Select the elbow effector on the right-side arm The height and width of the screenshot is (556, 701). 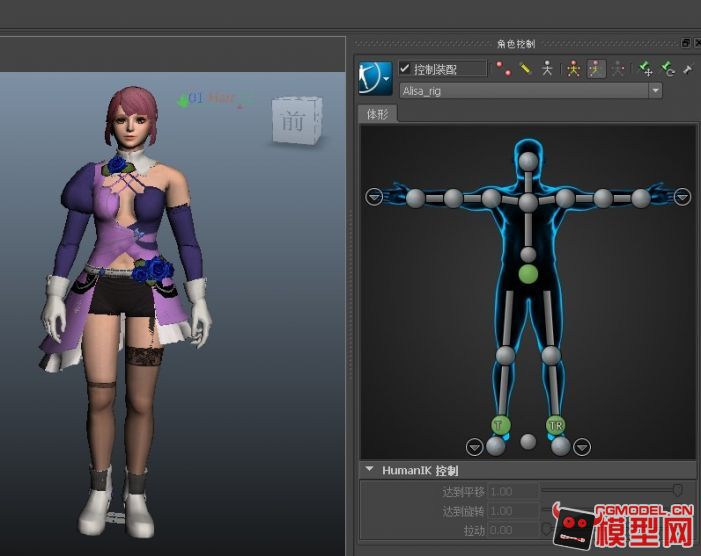pos(603,198)
